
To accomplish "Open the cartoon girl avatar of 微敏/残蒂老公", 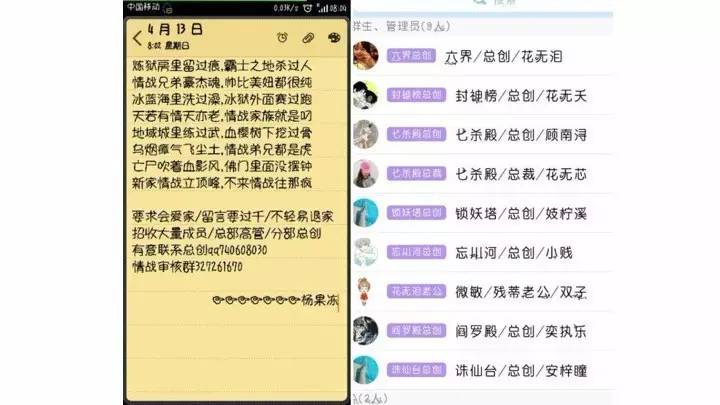I will click(365, 292).
